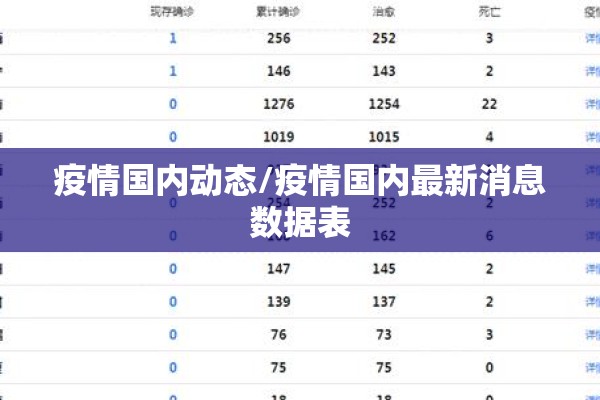Click the blue existing-cases 1 in the 256 row

coord(173,38)
